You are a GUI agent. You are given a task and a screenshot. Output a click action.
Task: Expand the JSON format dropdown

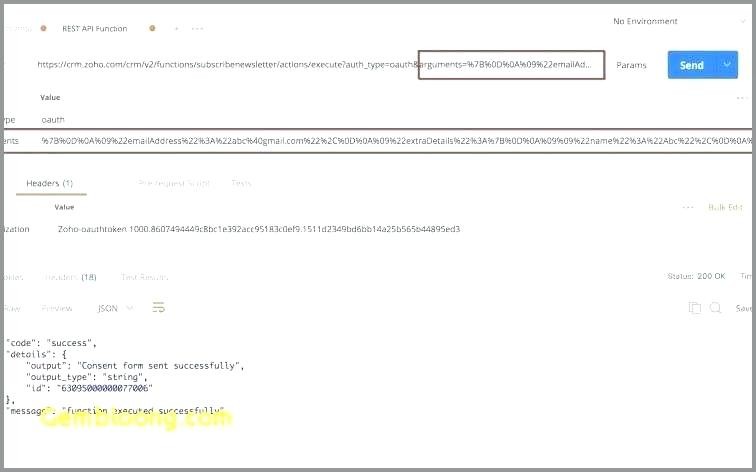click(x=115, y=308)
